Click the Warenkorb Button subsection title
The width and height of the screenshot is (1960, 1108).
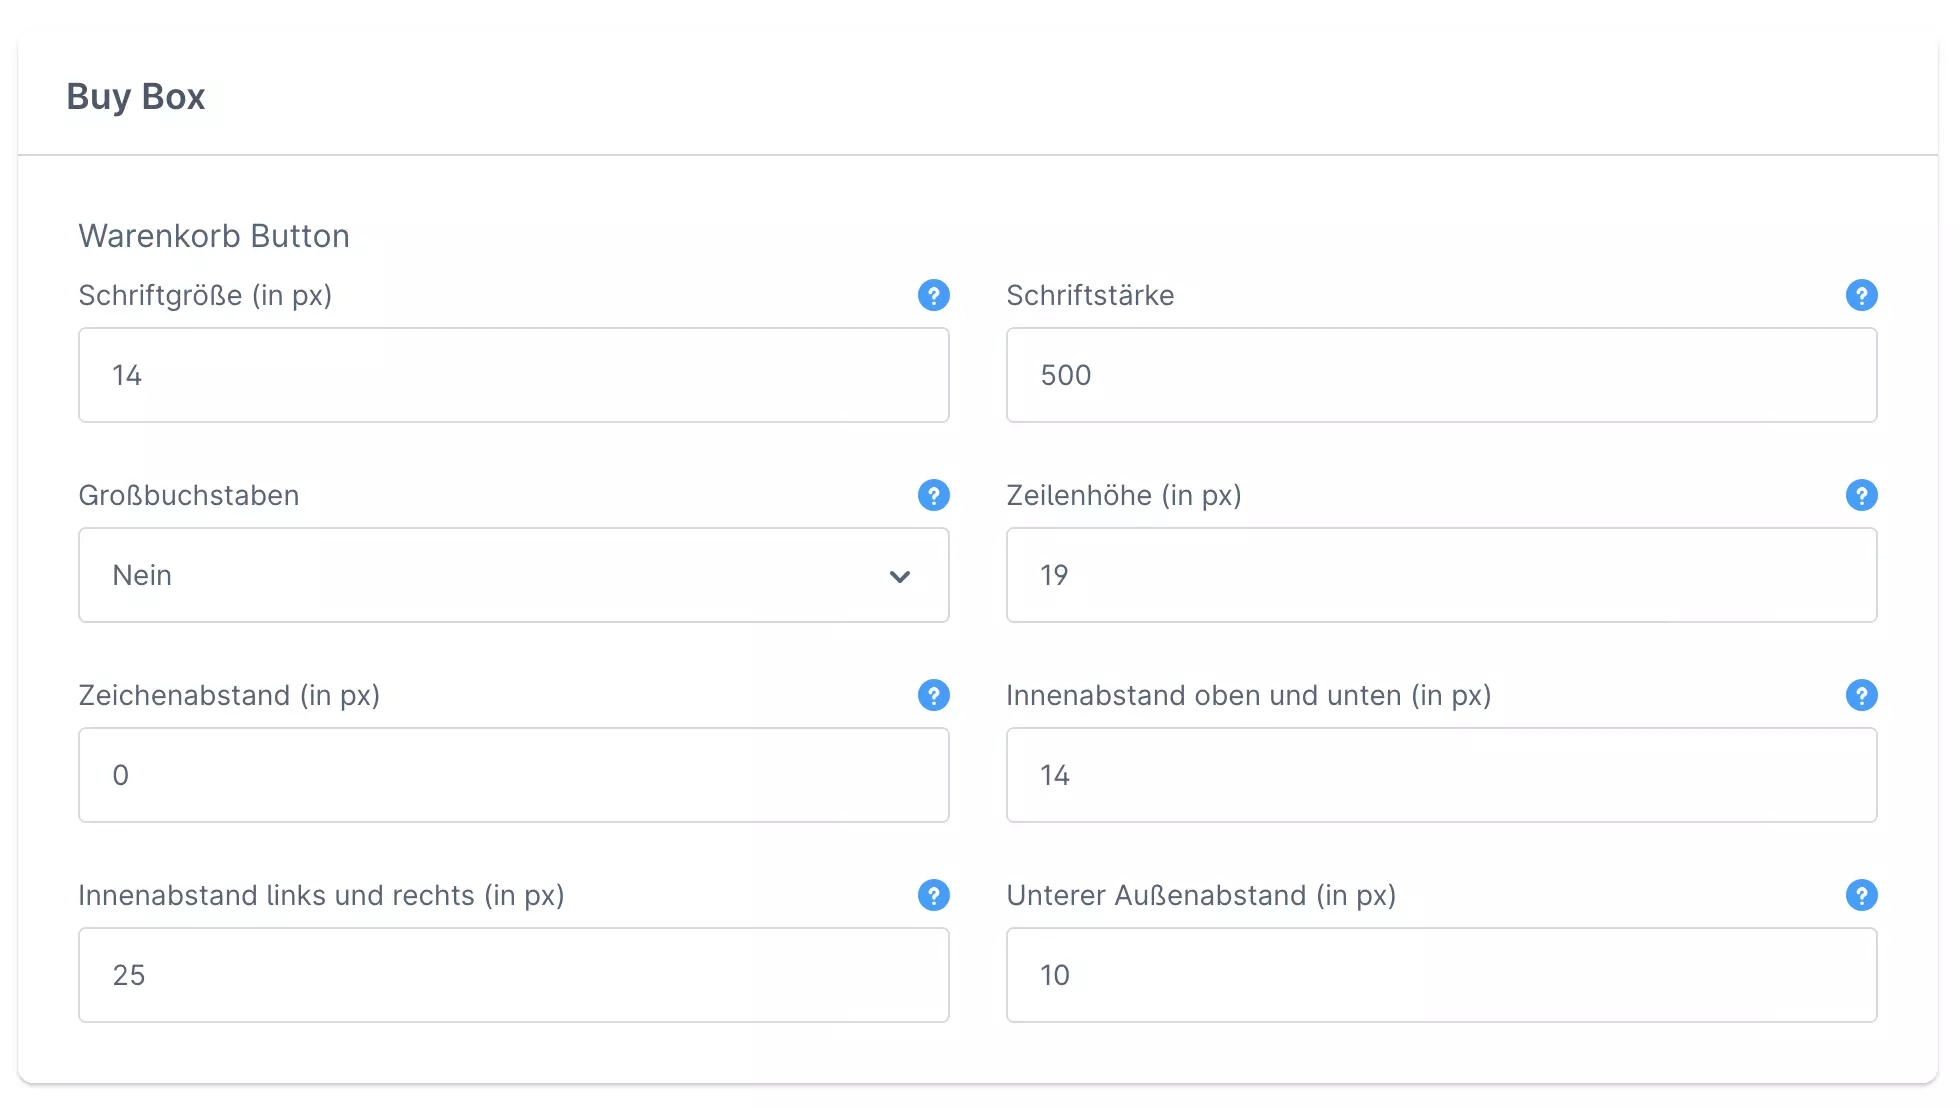tap(214, 236)
